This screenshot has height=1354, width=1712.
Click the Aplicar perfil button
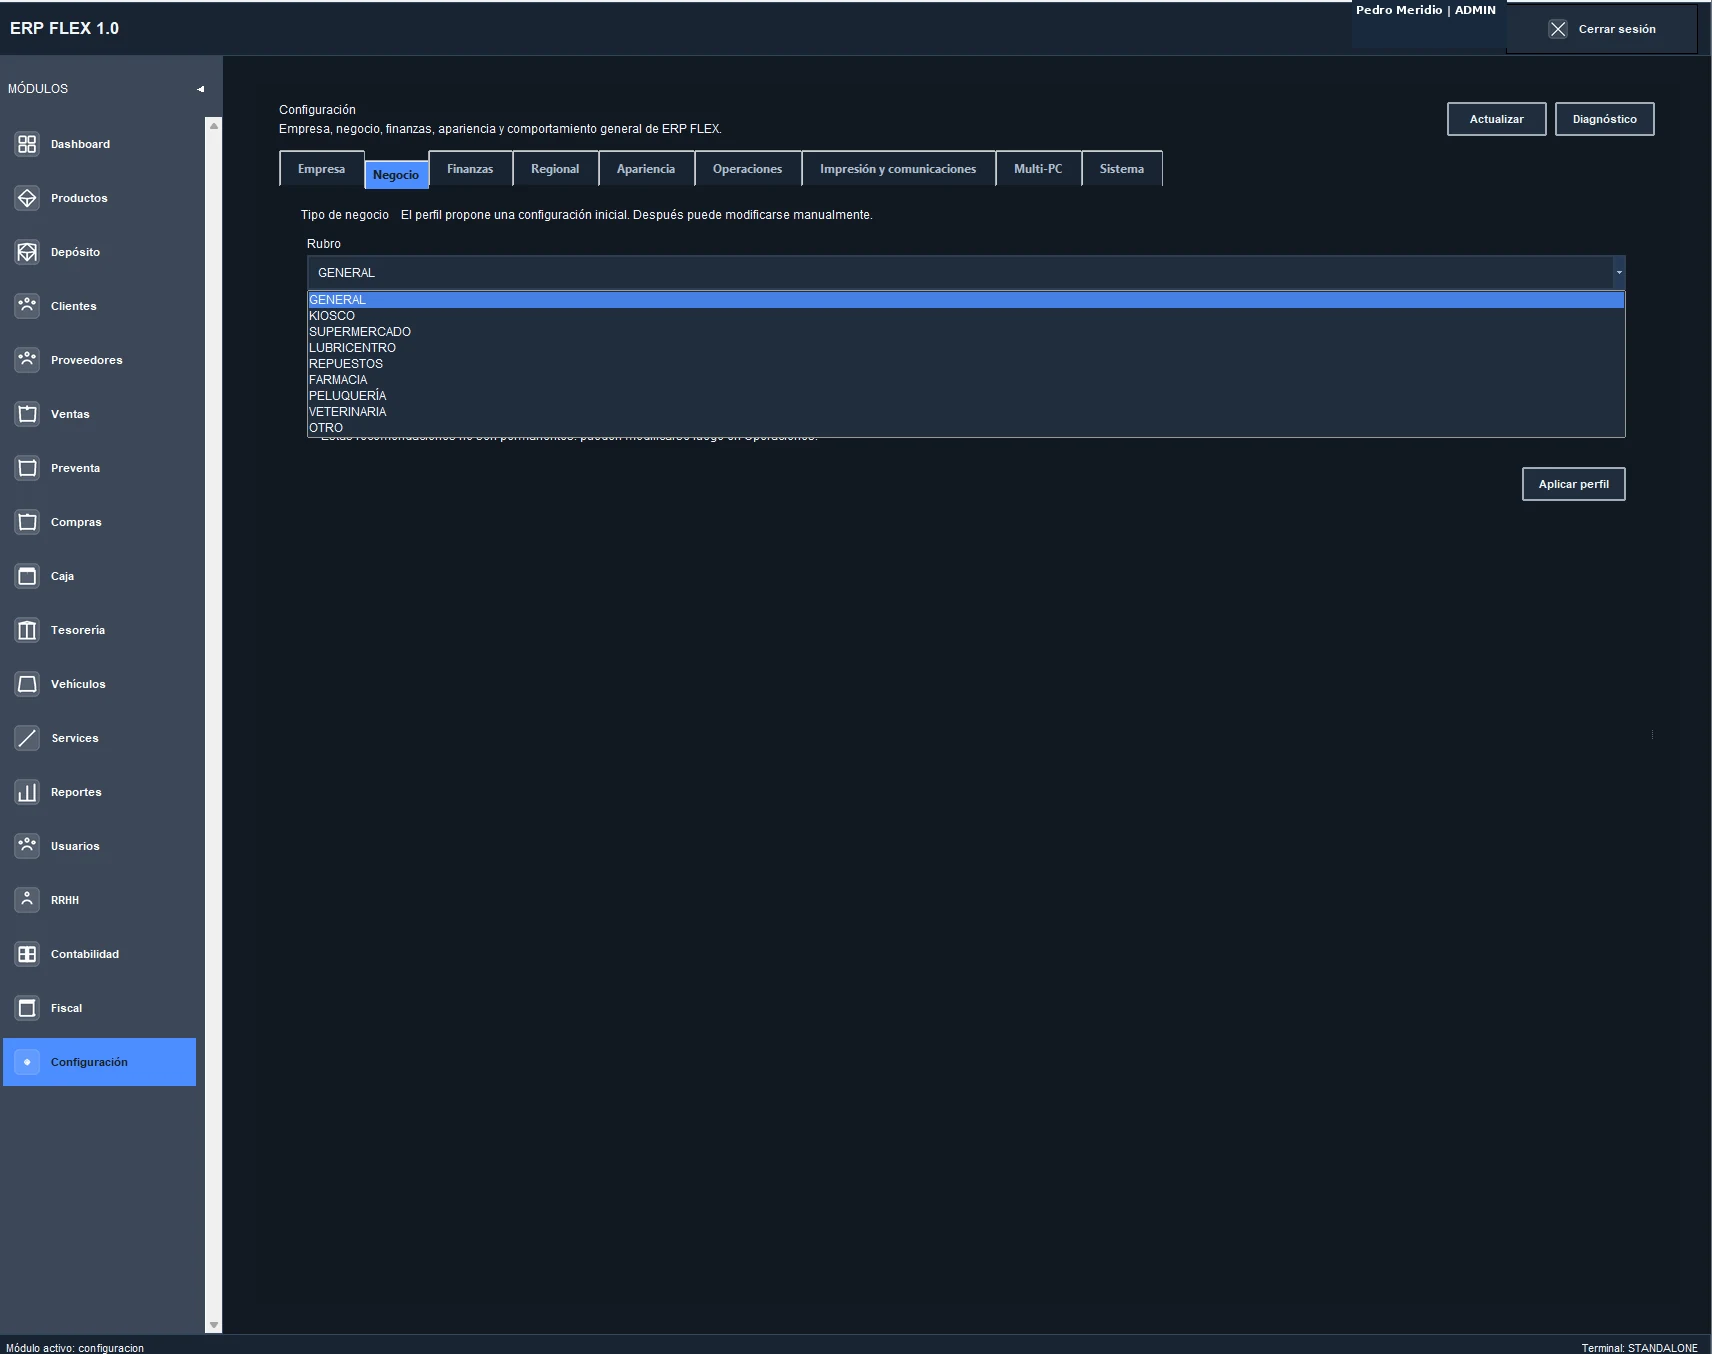(x=1574, y=484)
